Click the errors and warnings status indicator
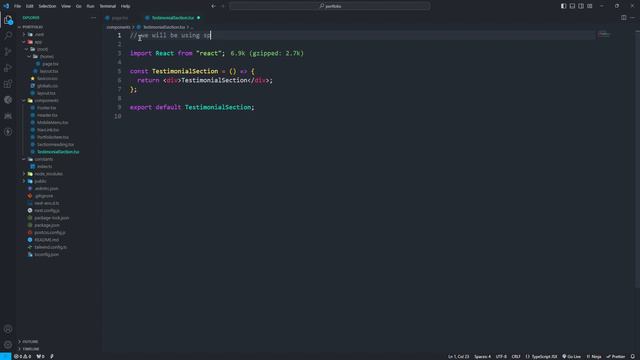Image resolution: width=640 pixels, height=360 pixels. tap(23, 356)
